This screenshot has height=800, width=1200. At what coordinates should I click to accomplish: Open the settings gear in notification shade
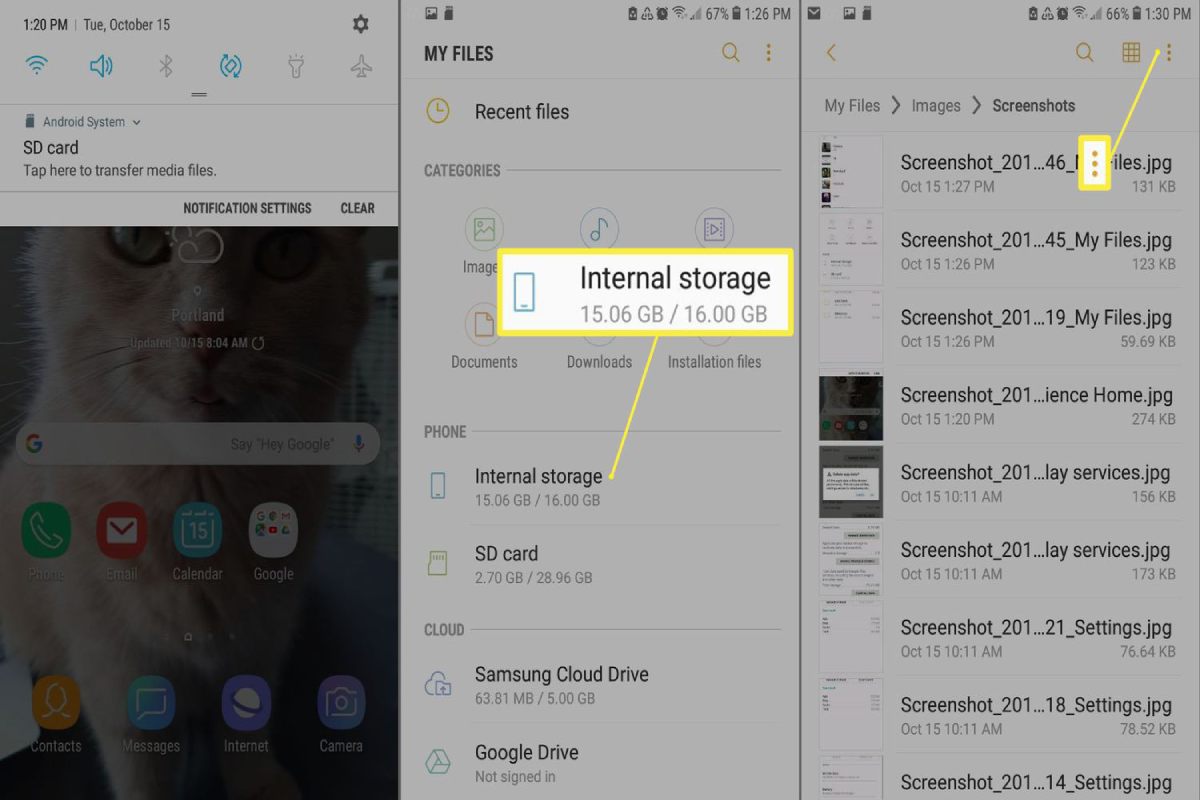pos(361,24)
